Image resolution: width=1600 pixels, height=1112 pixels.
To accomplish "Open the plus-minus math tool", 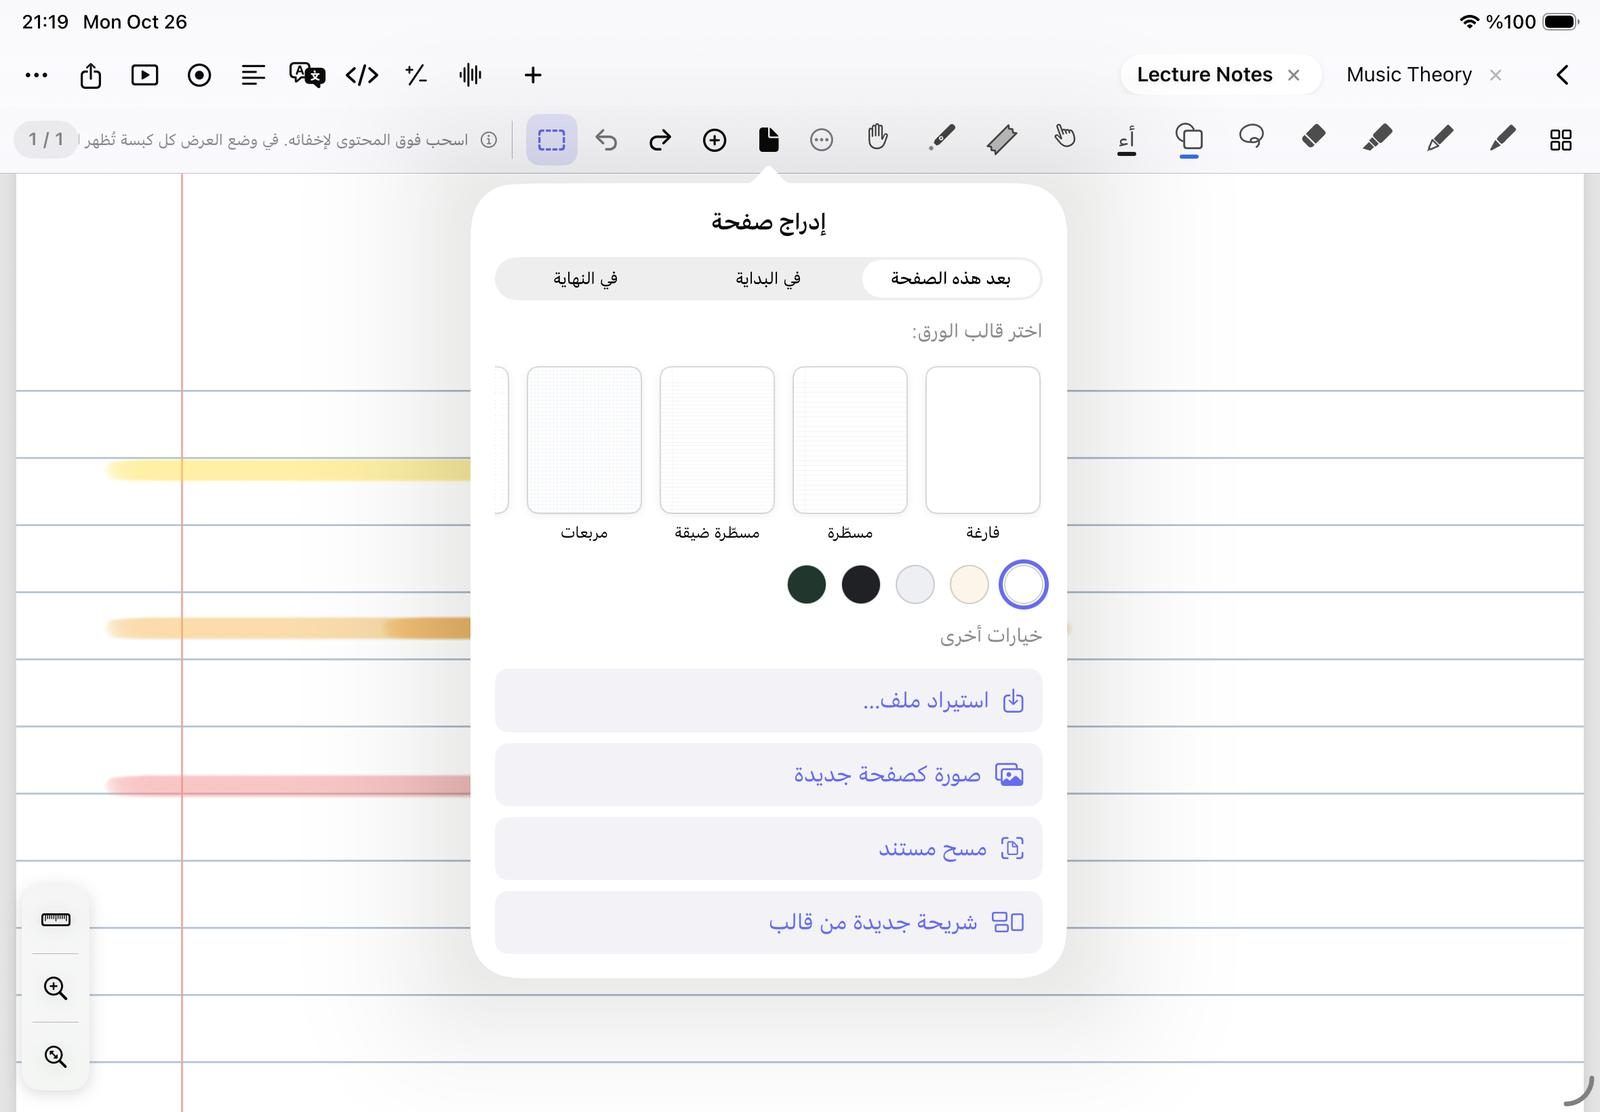I will point(416,75).
